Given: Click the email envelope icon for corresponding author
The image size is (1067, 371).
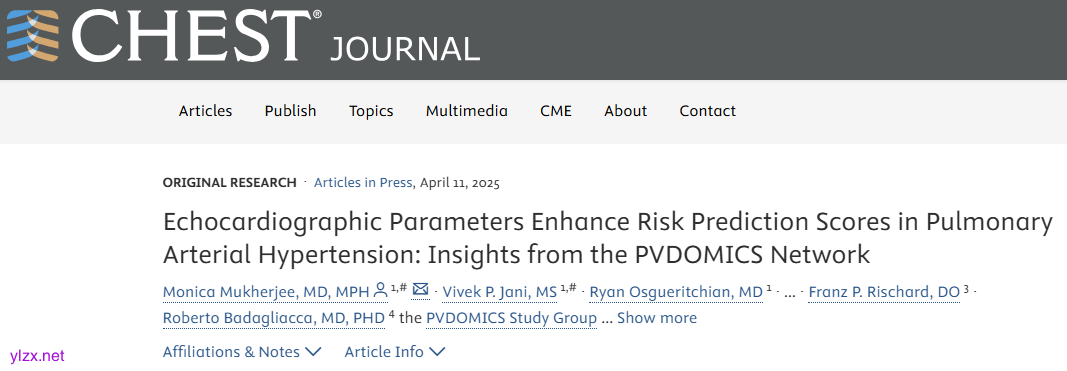Looking at the screenshot, I should (421, 291).
